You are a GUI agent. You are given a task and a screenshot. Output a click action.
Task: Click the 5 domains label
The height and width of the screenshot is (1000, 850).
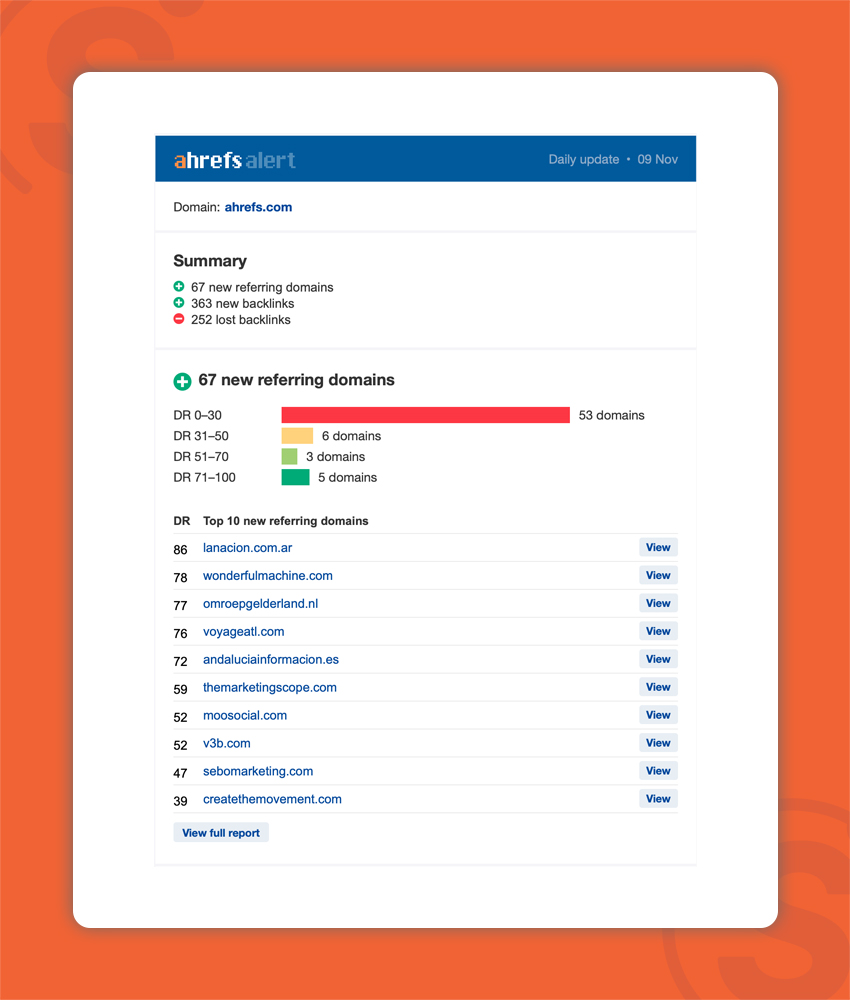pos(348,478)
